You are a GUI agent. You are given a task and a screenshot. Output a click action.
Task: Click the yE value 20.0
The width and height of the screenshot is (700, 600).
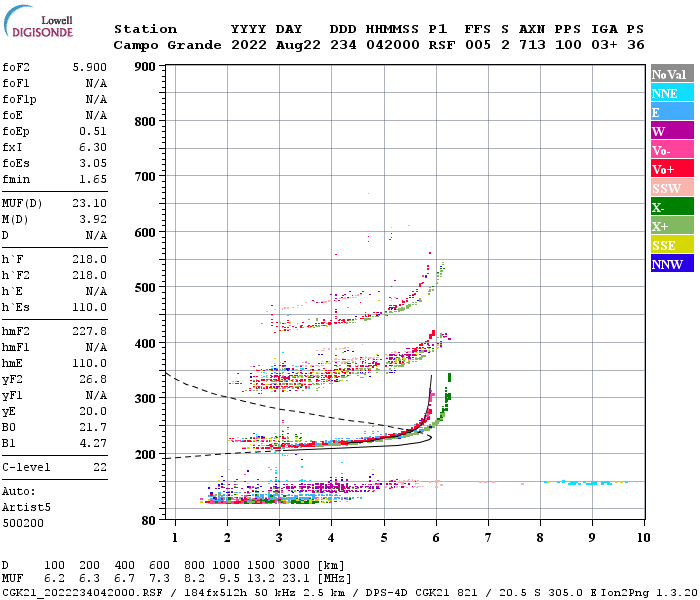coord(93,412)
